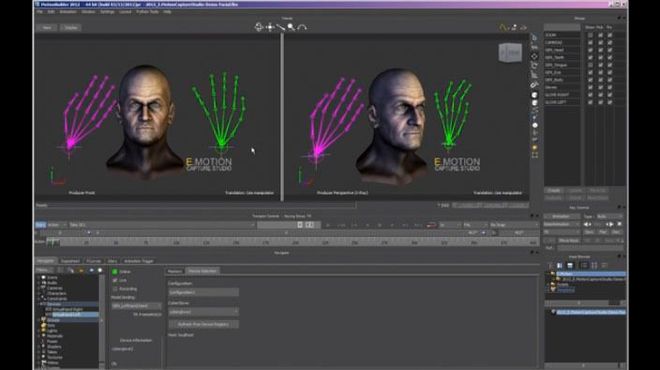Open the Model binding dropdown

[136, 306]
